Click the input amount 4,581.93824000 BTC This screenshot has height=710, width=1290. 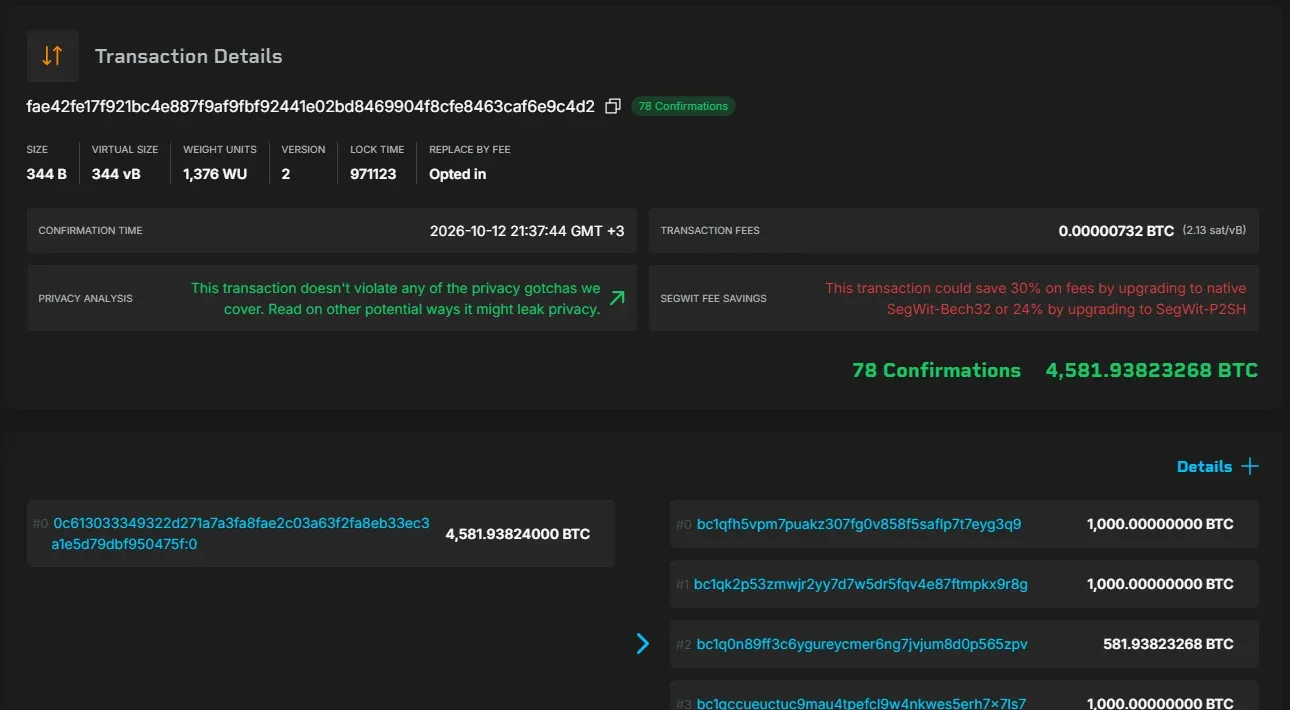[518, 534]
